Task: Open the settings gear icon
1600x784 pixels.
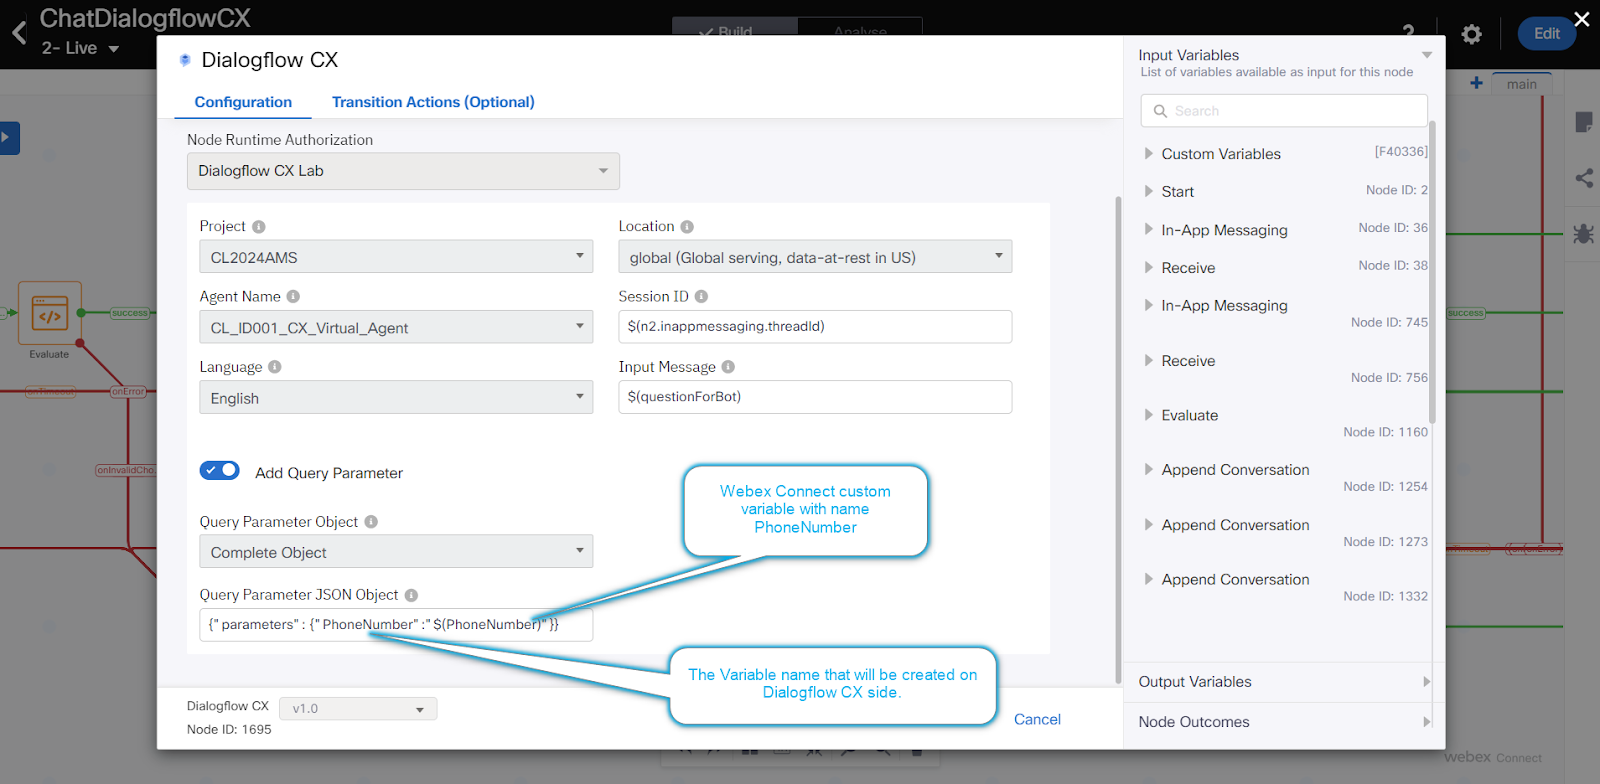Action: (1471, 34)
